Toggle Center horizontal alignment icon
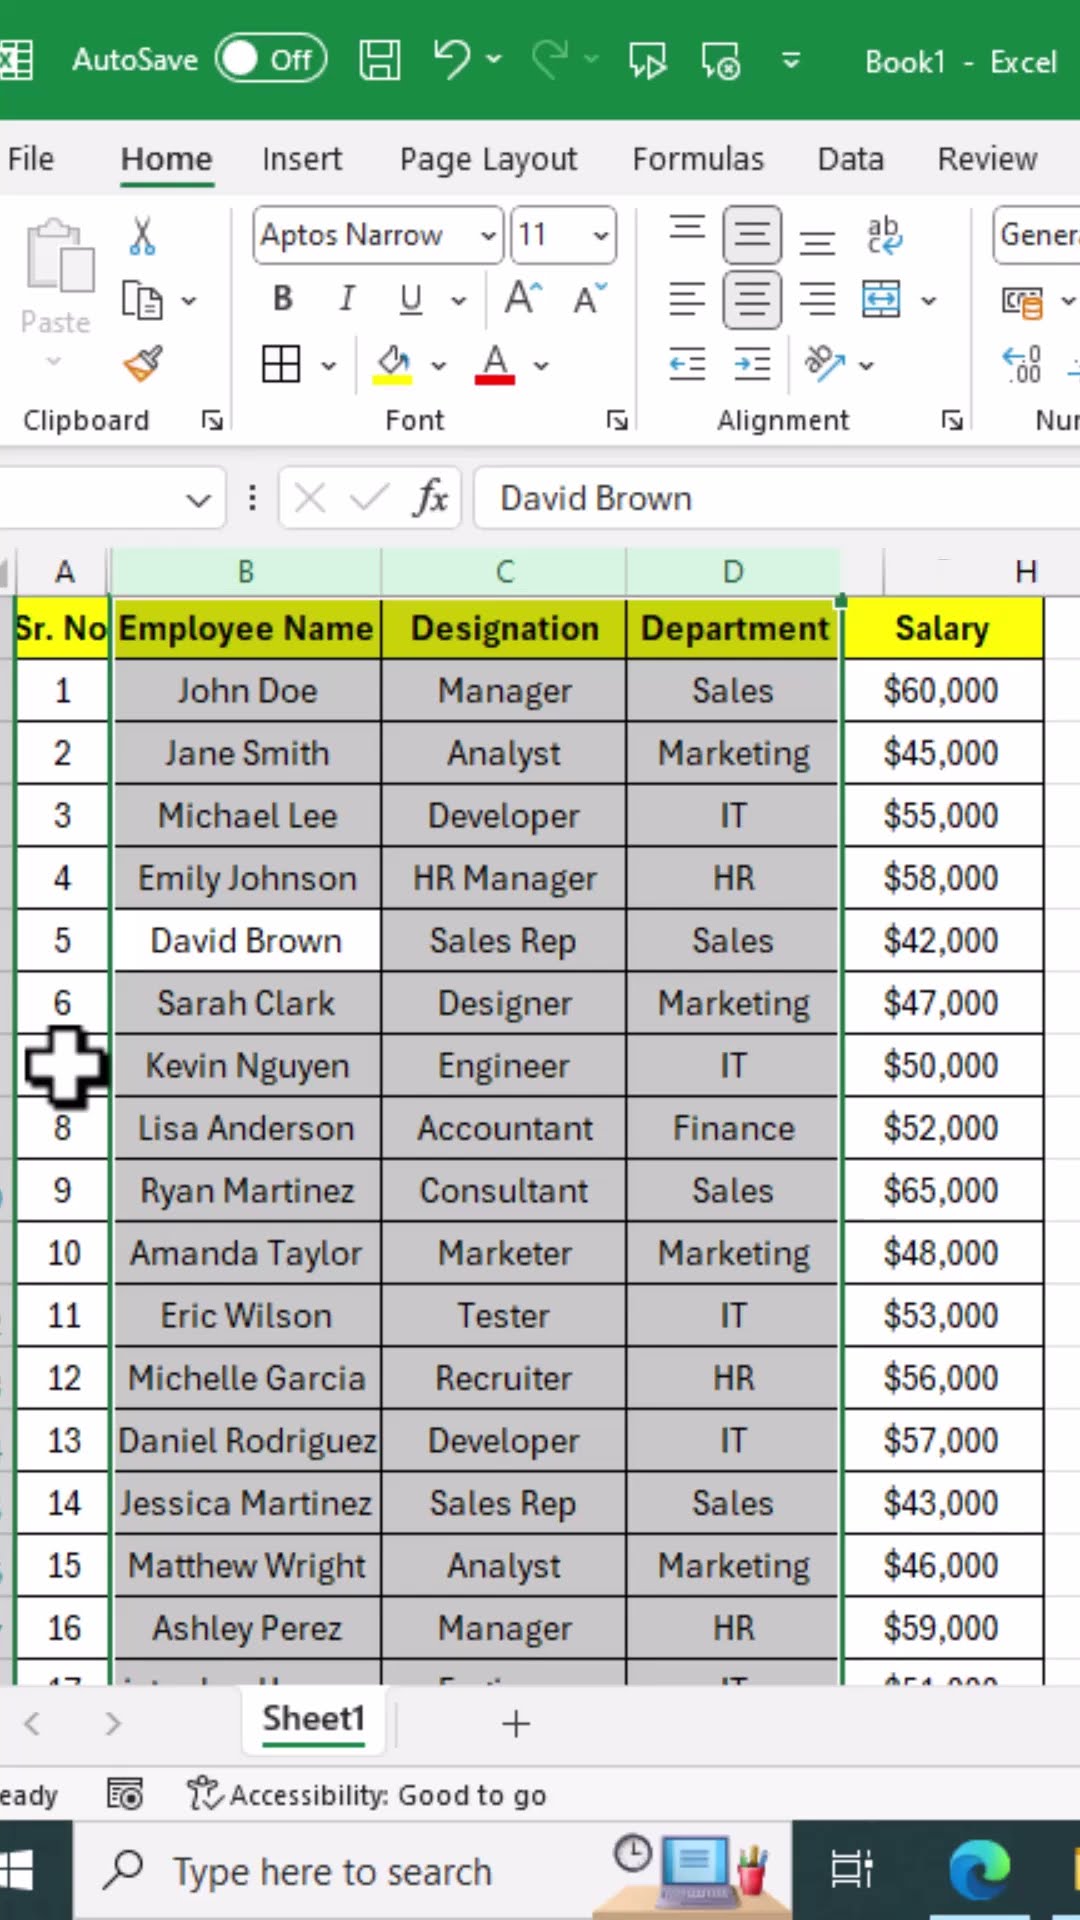 coord(752,300)
